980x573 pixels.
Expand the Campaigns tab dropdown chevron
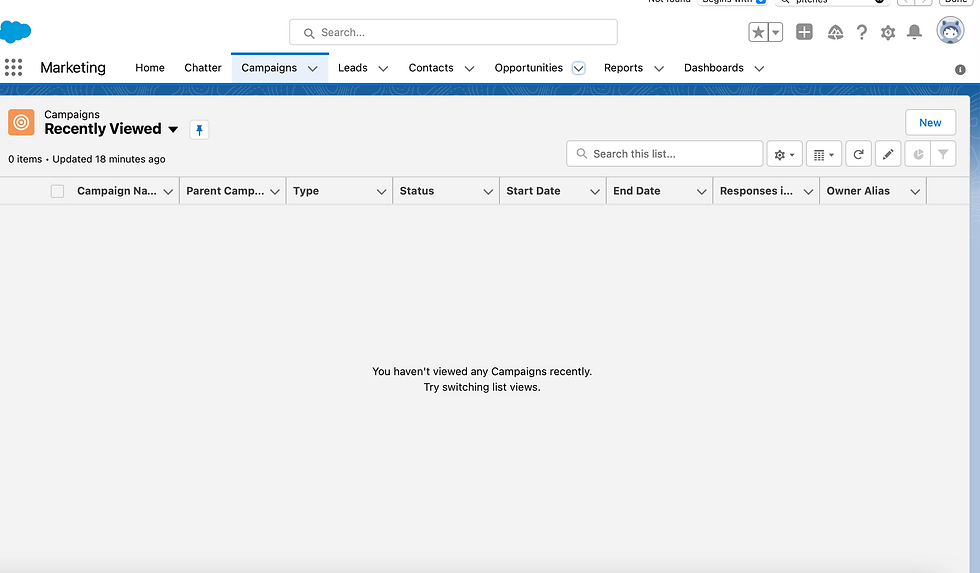[312, 69]
